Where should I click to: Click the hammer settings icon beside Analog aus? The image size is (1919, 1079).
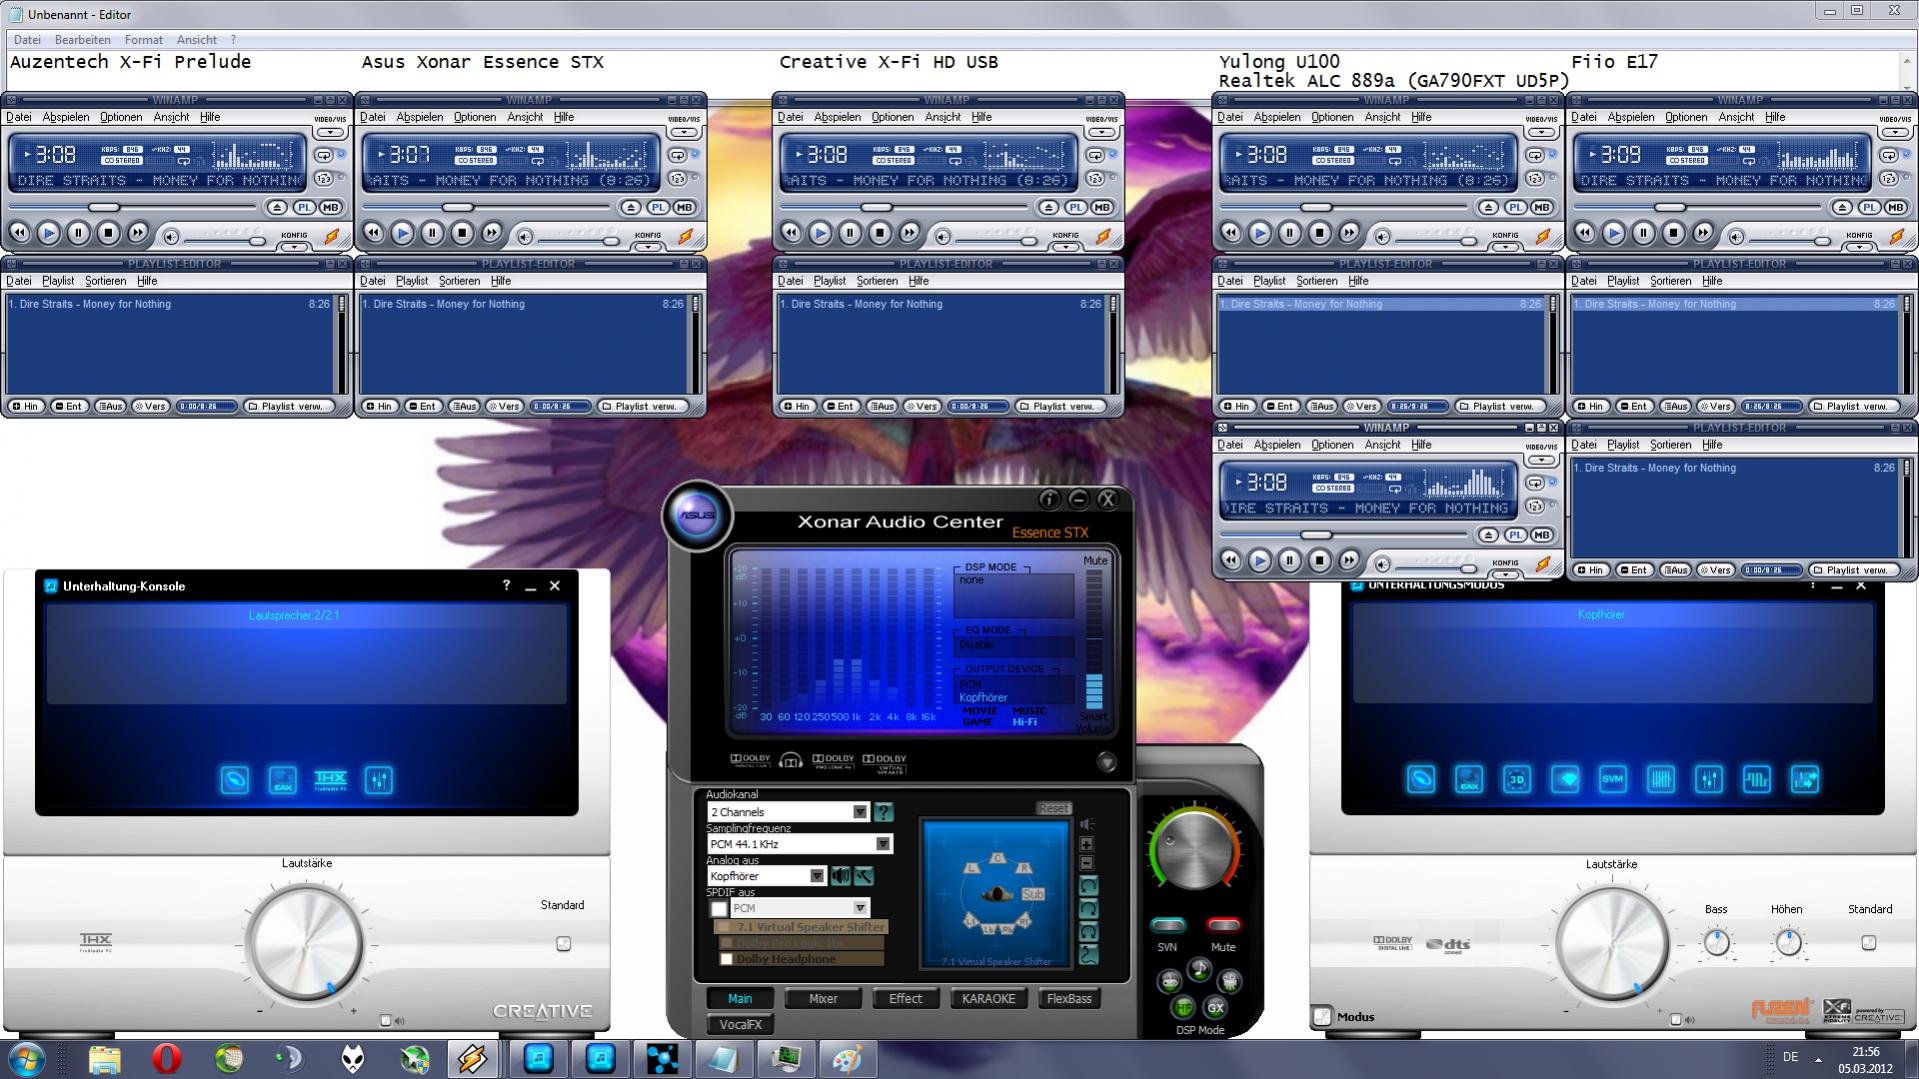(864, 876)
